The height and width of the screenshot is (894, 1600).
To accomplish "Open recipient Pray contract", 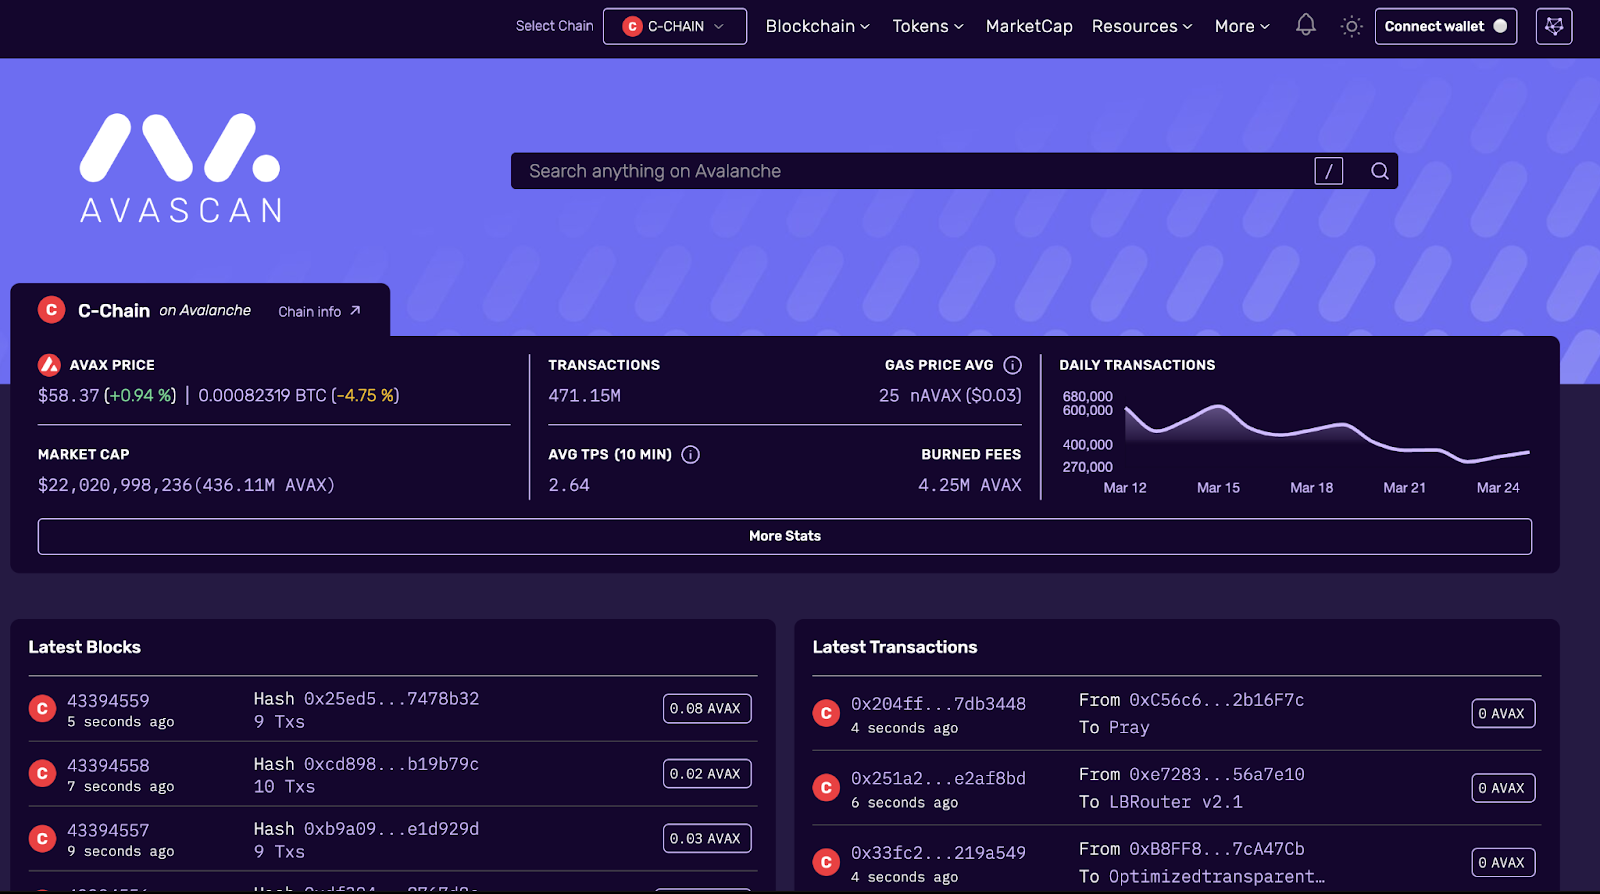I will [x=1129, y=728].
